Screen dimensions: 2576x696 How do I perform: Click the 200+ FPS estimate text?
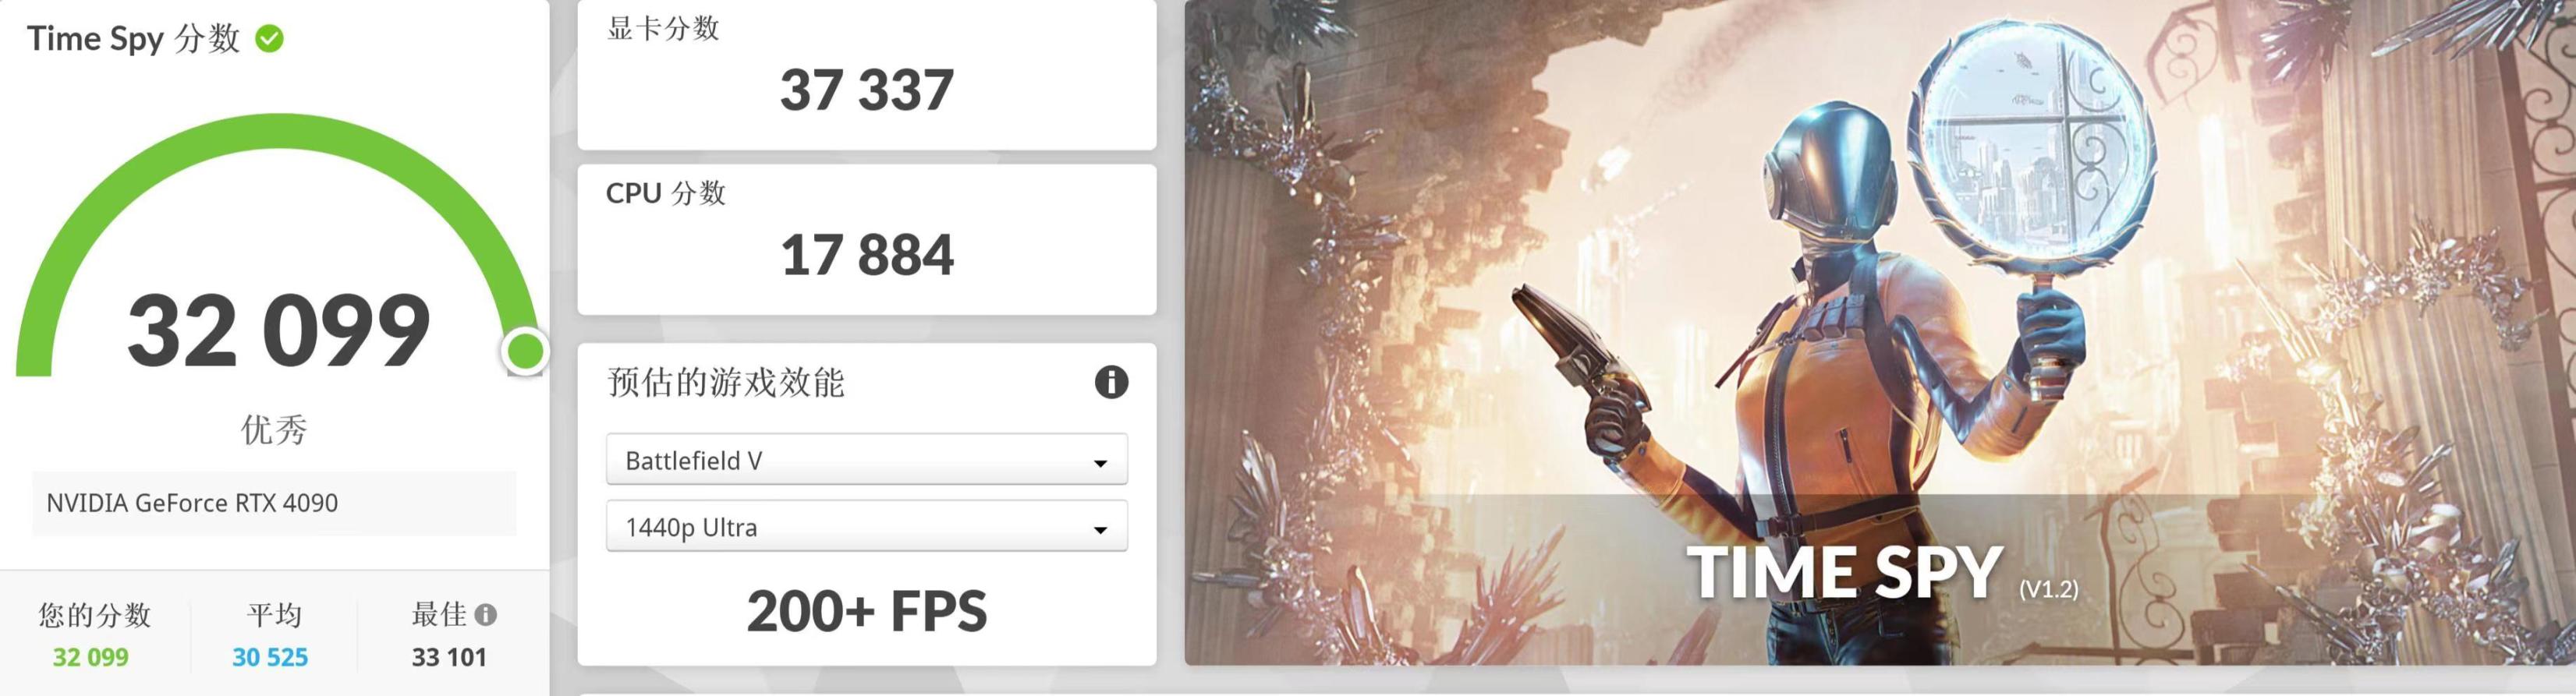point(866,611)
